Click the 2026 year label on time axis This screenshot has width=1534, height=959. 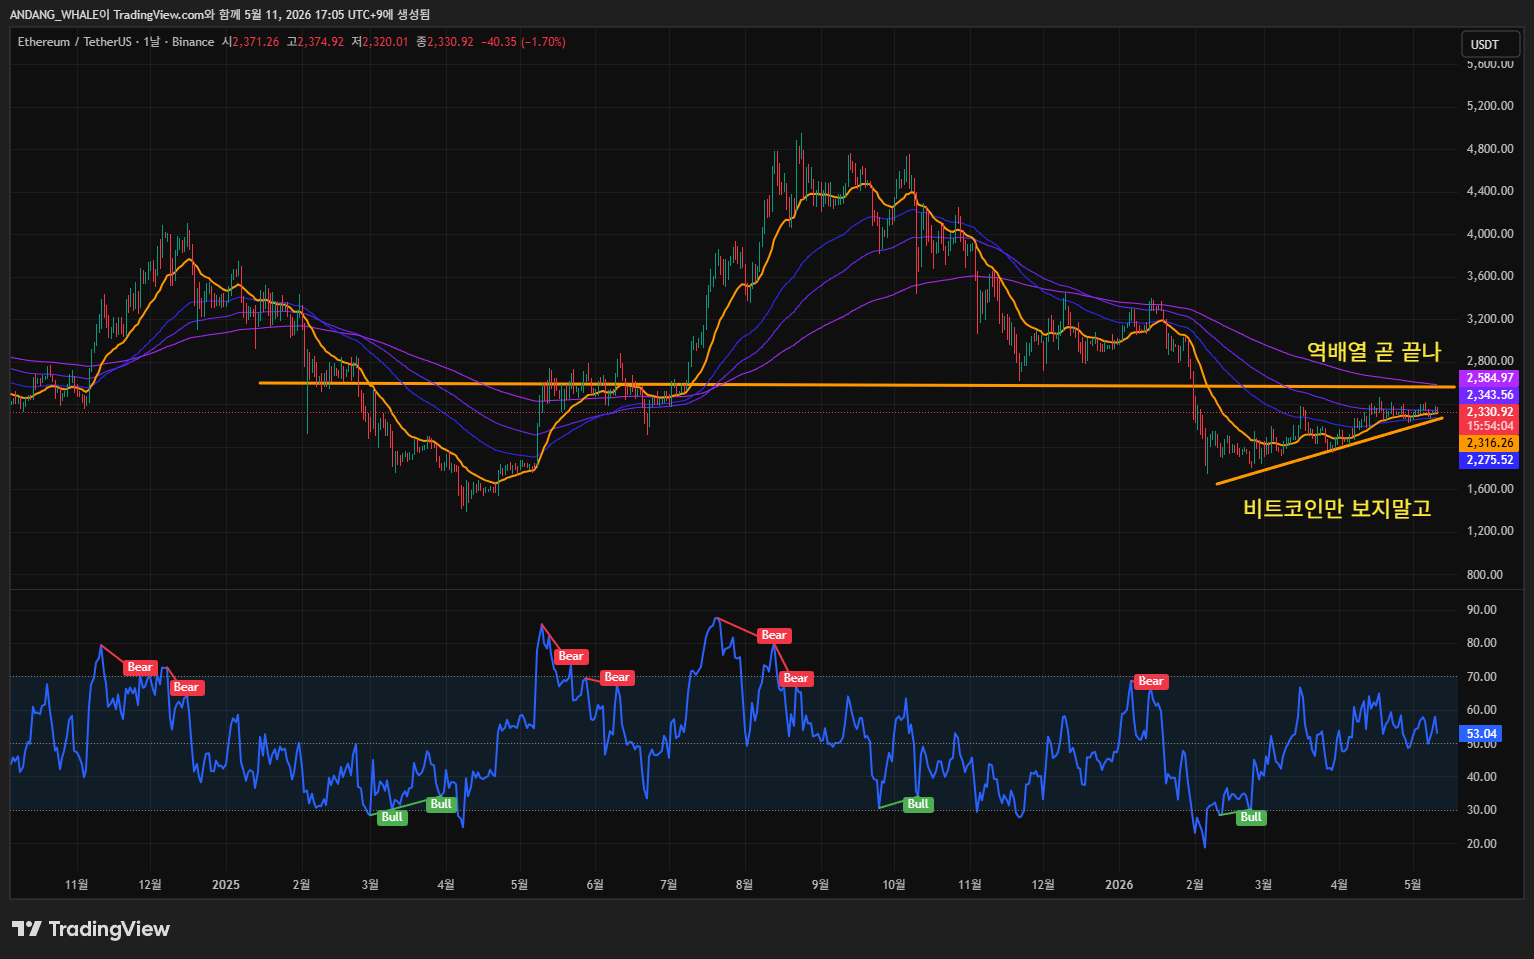point(1119,885)
